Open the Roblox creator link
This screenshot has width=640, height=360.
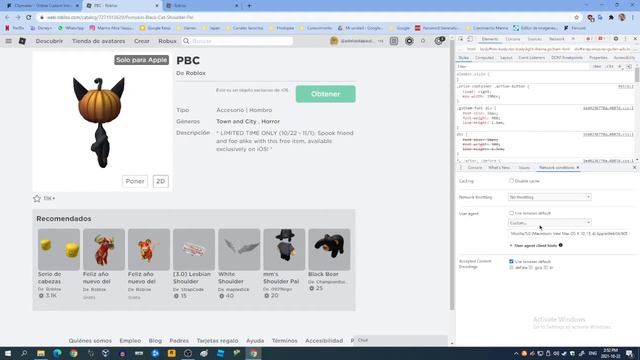coord(195,73)
